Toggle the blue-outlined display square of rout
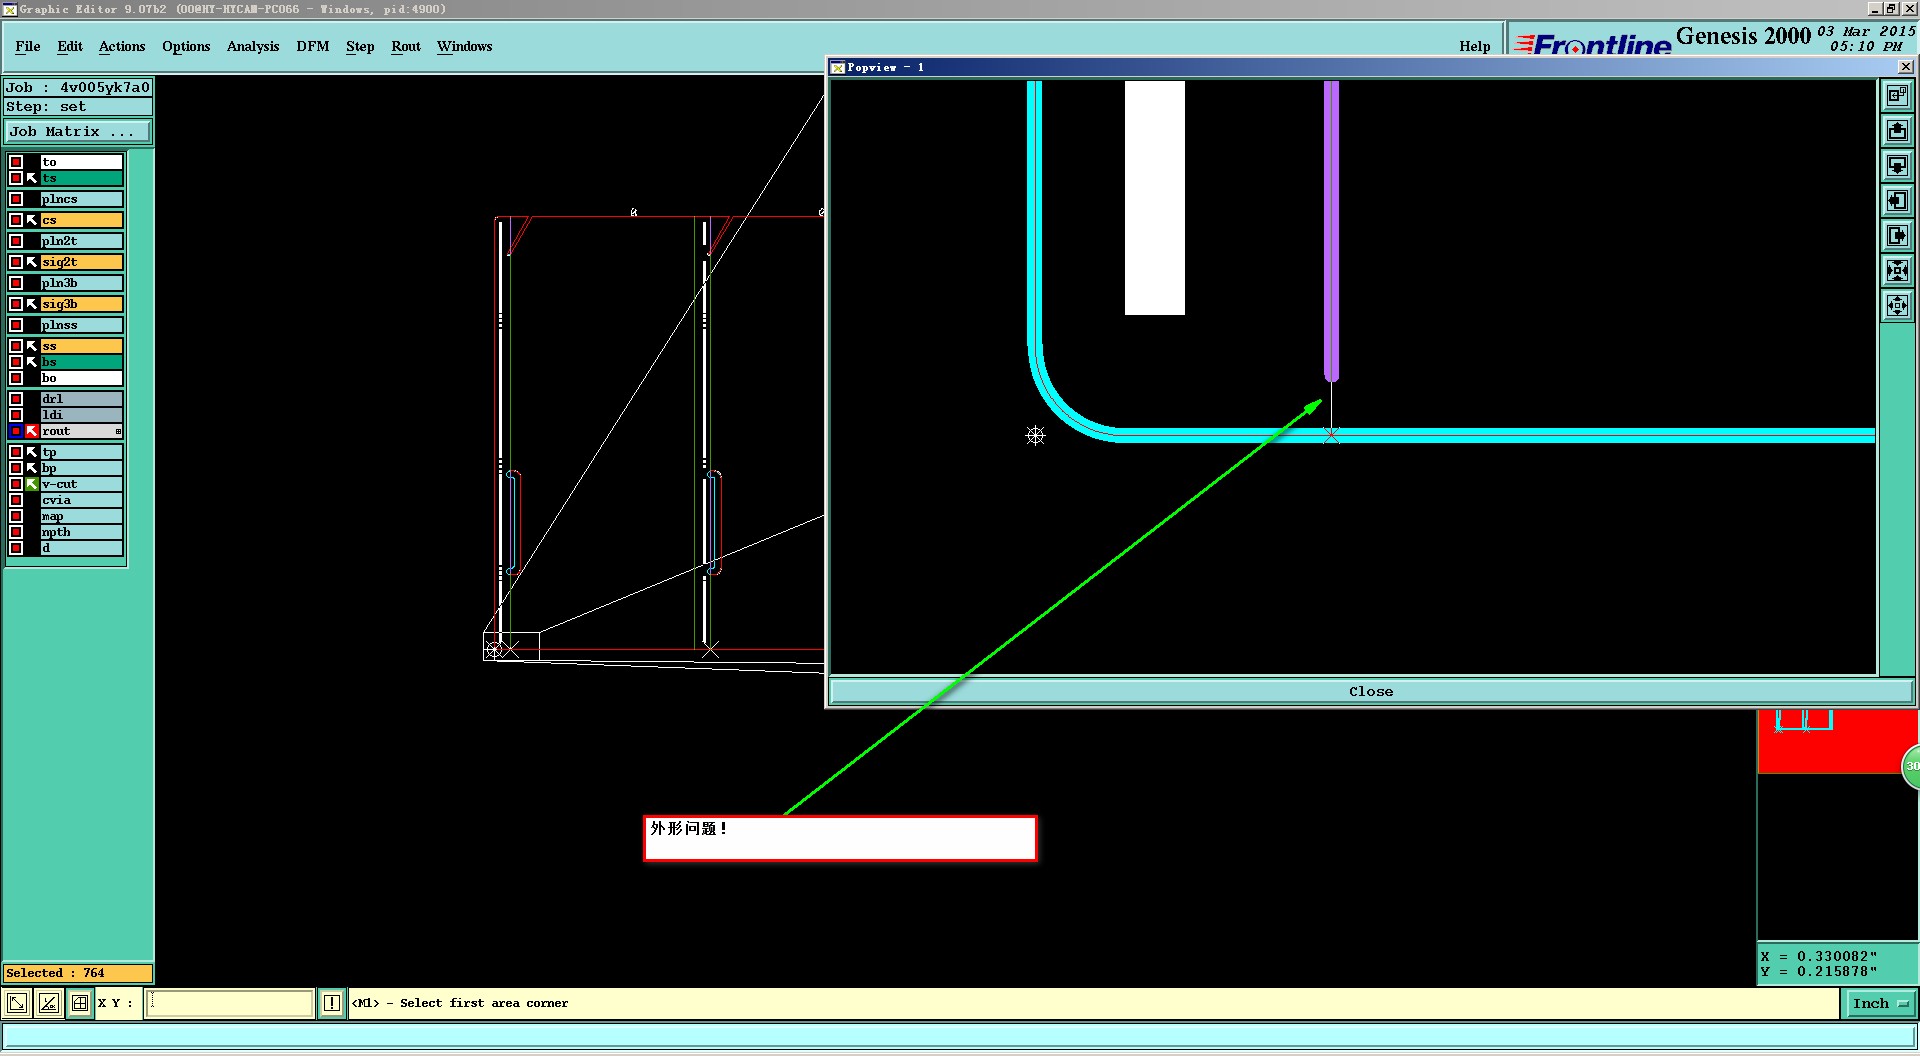Screen dimensions: 1920x1056 [x=16, y=431]
